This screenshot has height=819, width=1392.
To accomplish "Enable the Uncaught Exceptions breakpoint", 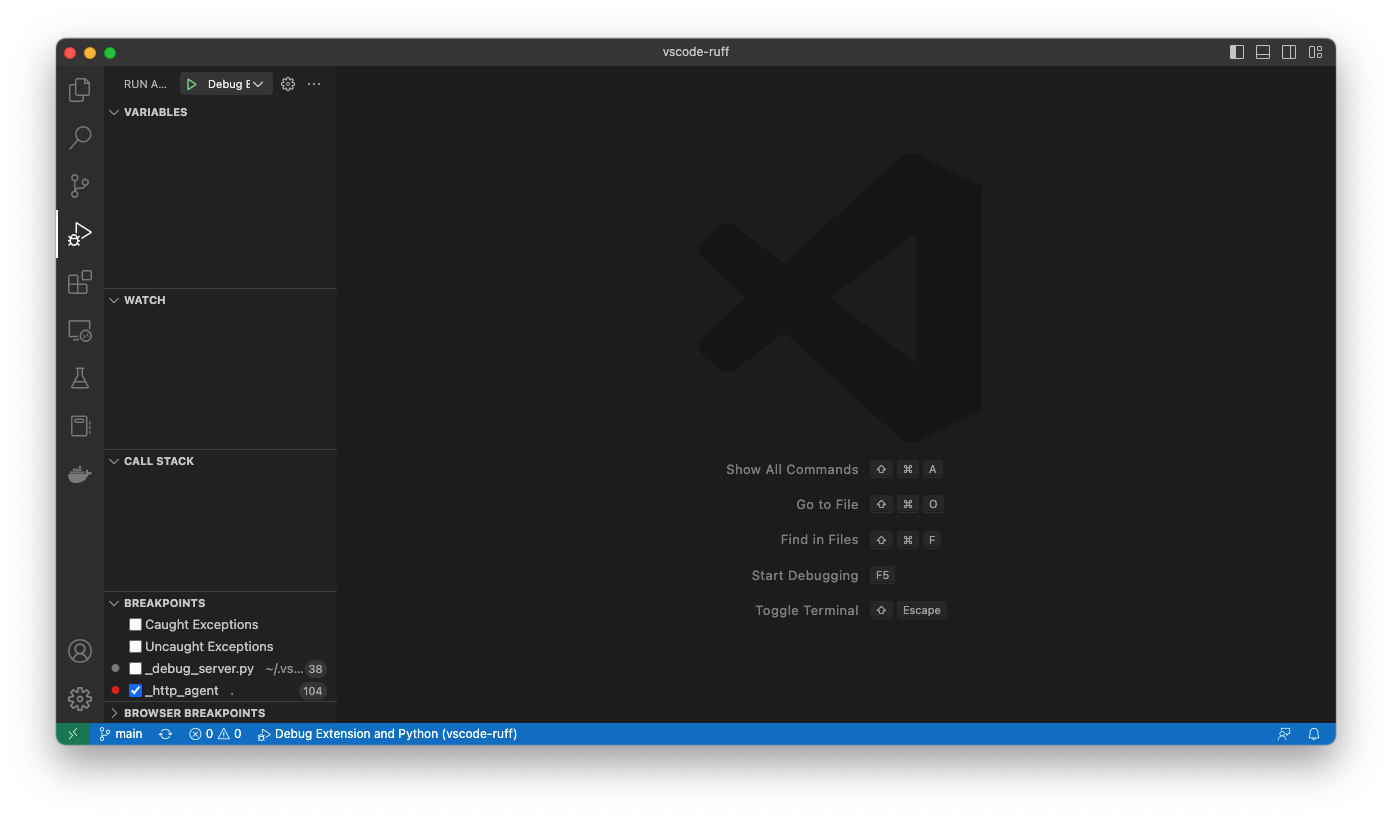I will [x=135, y=646].
